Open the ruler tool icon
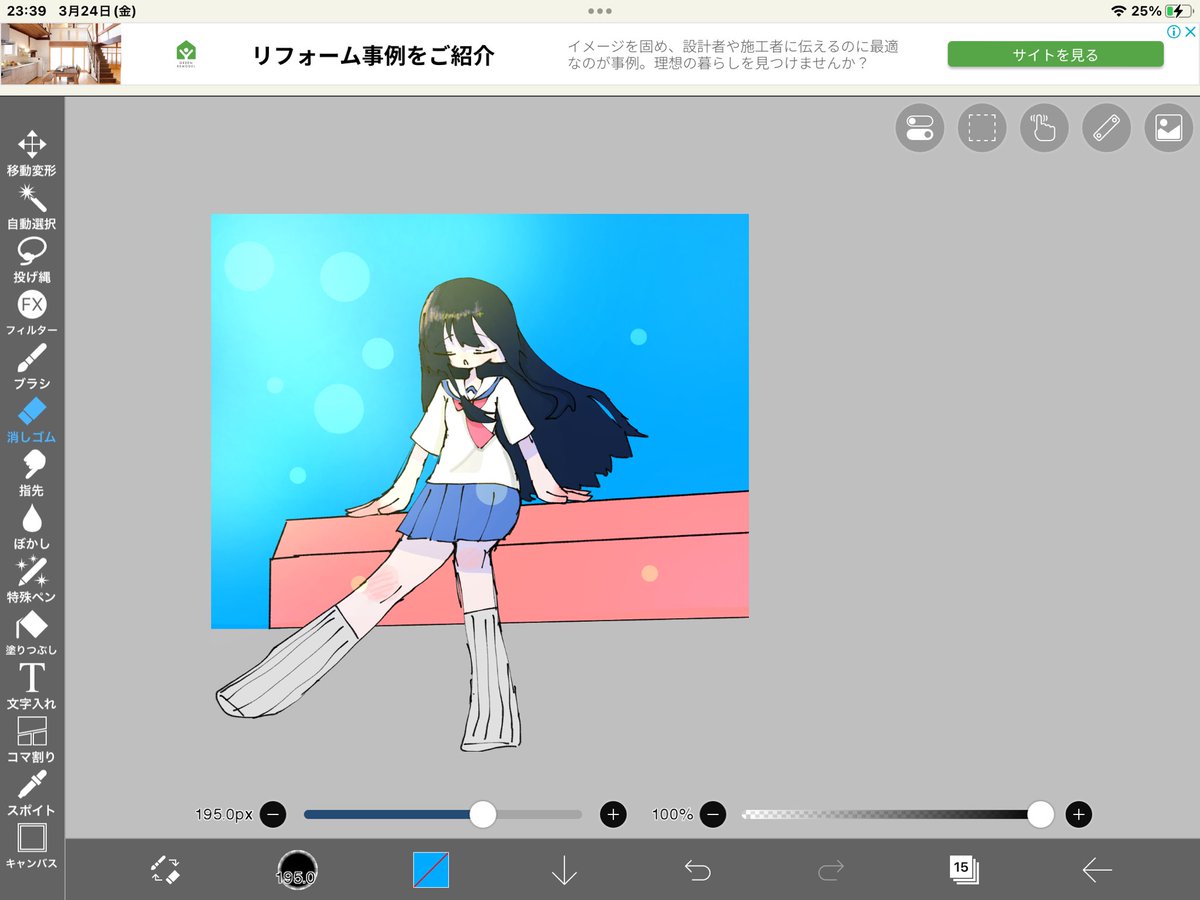The height and width of the screenshot is (900, 1200). pyautogui.click(x=1106, y=128)
